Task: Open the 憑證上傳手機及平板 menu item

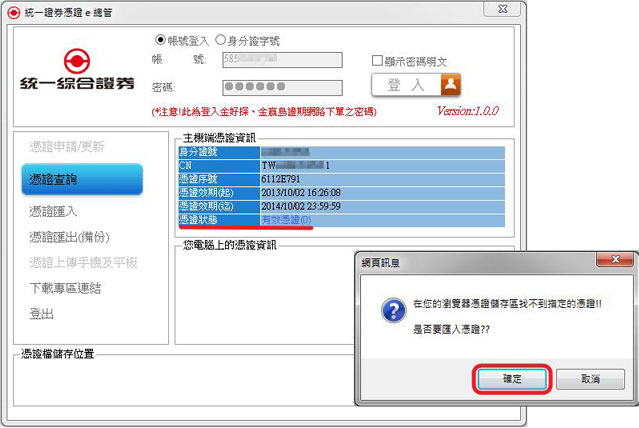Action: [x=83, y=263]
